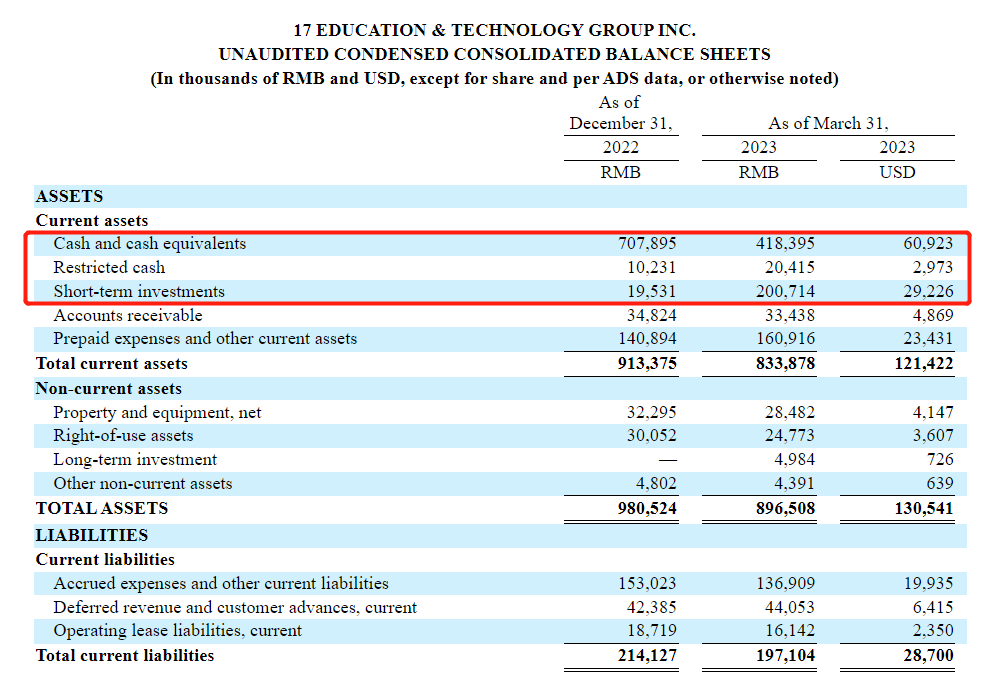
Task: Select the USD column header
Action: click(896, 171)
